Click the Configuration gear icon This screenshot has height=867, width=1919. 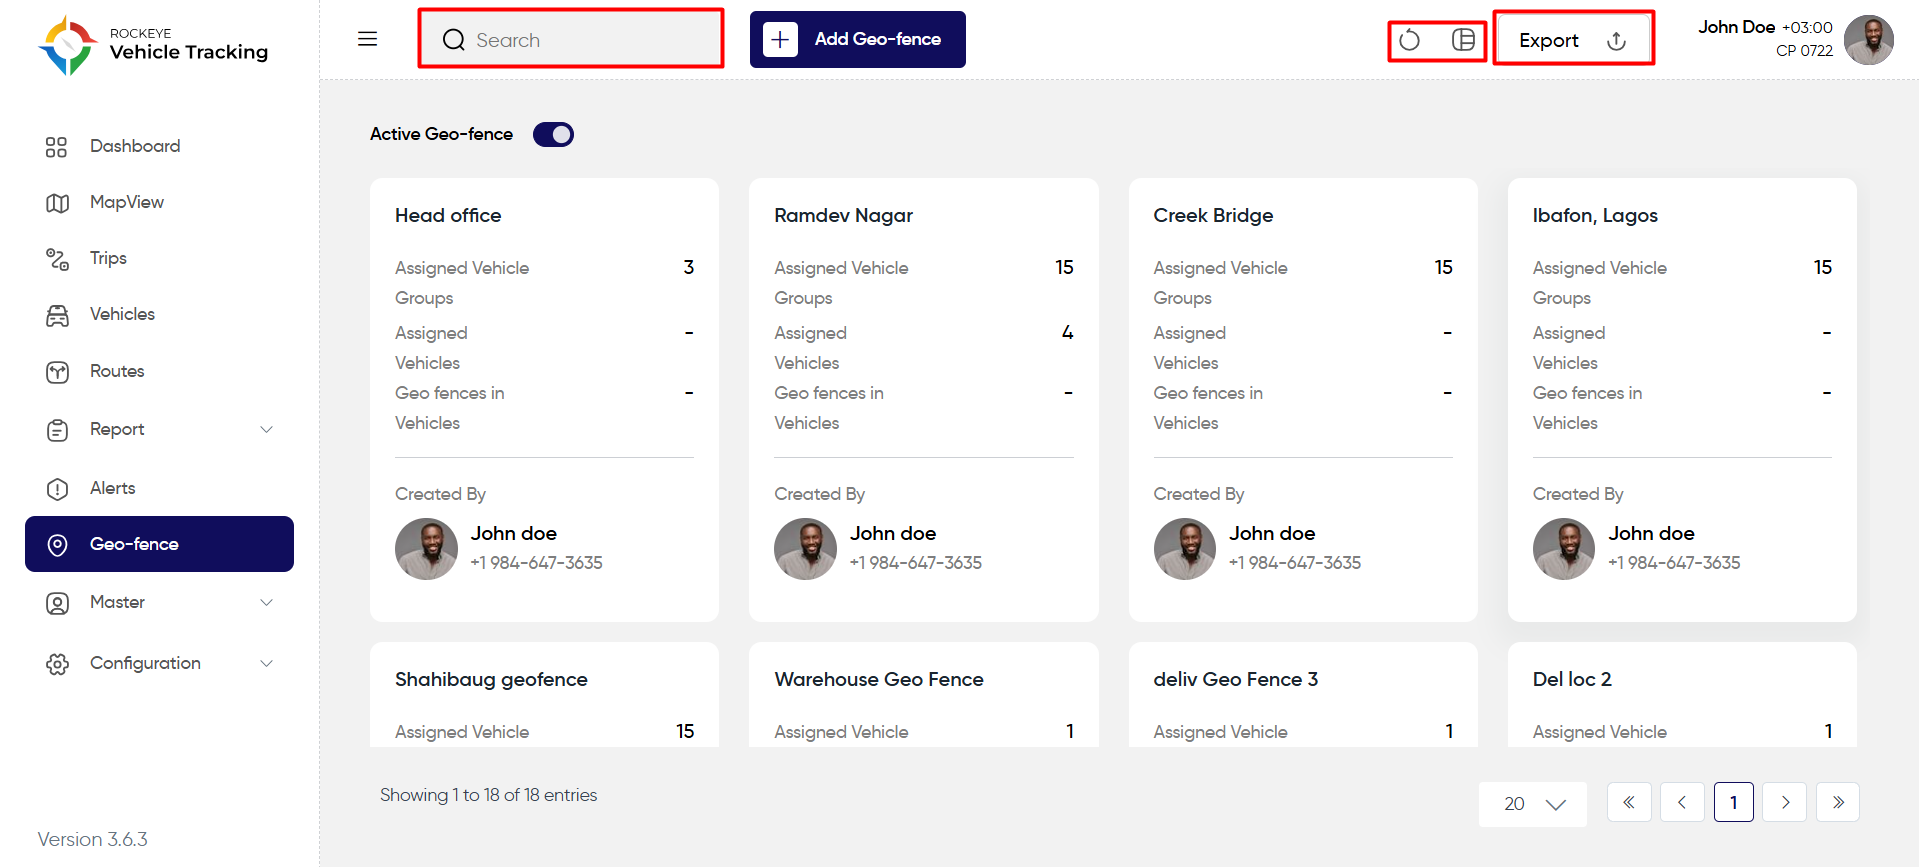click(57, 664)
